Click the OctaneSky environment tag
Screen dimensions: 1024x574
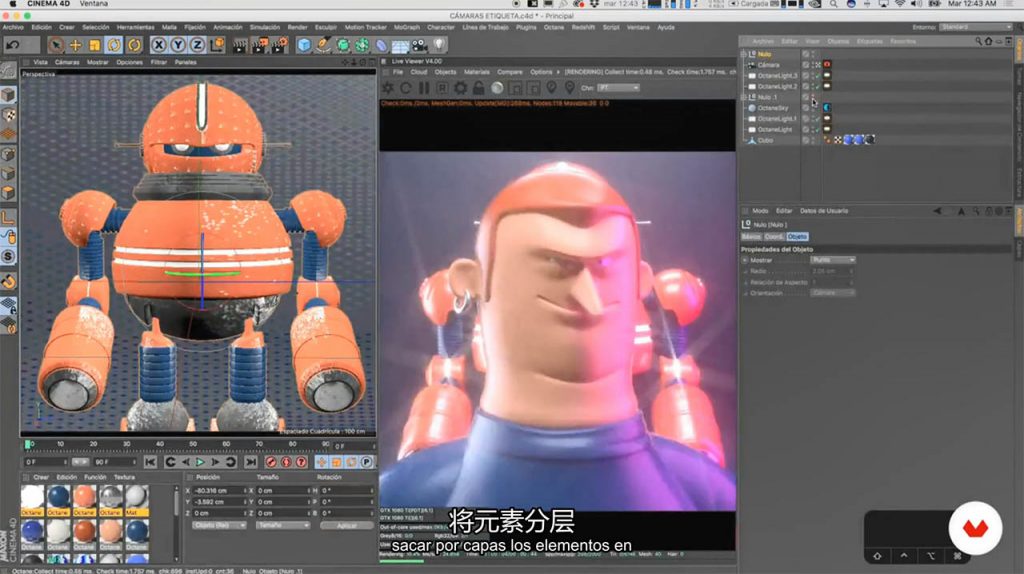827,108
